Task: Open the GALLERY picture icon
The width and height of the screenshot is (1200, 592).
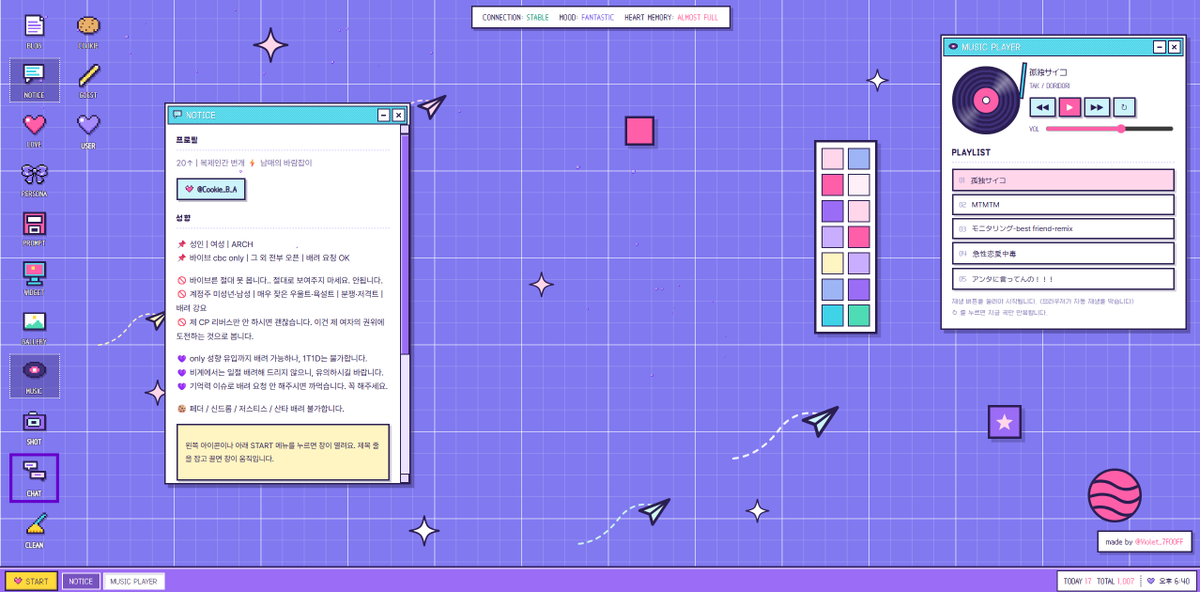Action: coord(34,326)
